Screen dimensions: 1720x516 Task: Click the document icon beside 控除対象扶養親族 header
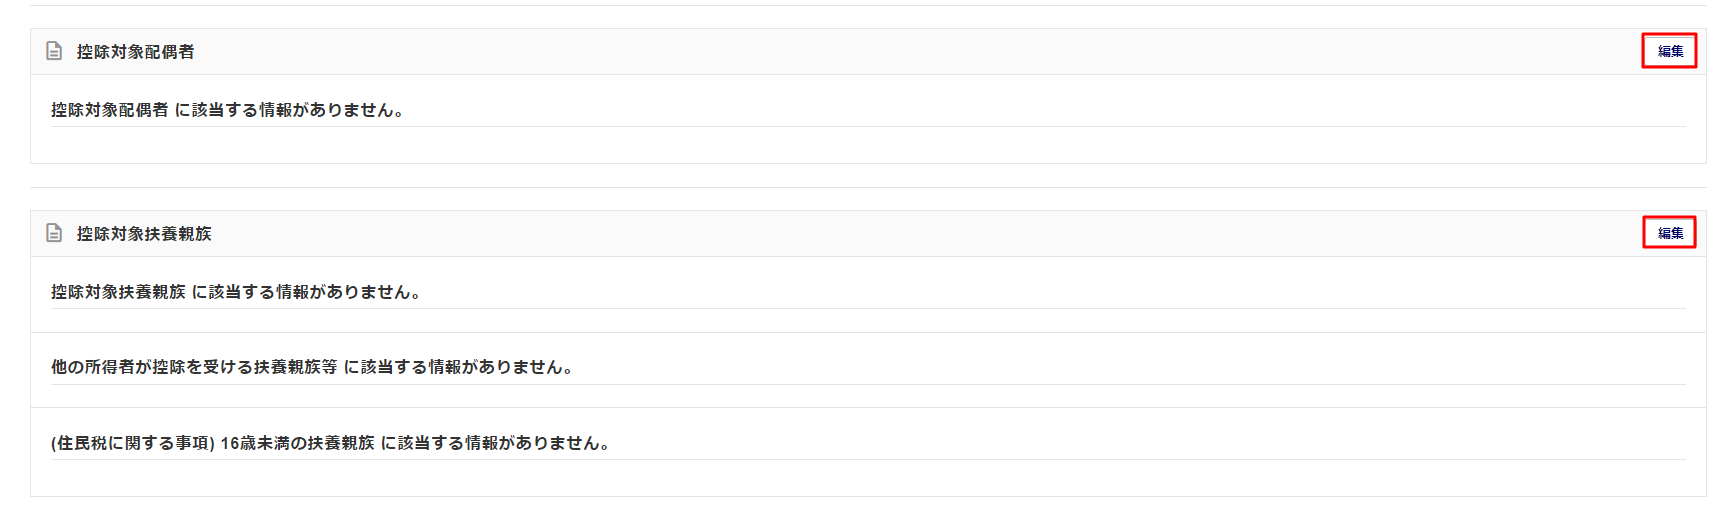[x=54, y=233]
